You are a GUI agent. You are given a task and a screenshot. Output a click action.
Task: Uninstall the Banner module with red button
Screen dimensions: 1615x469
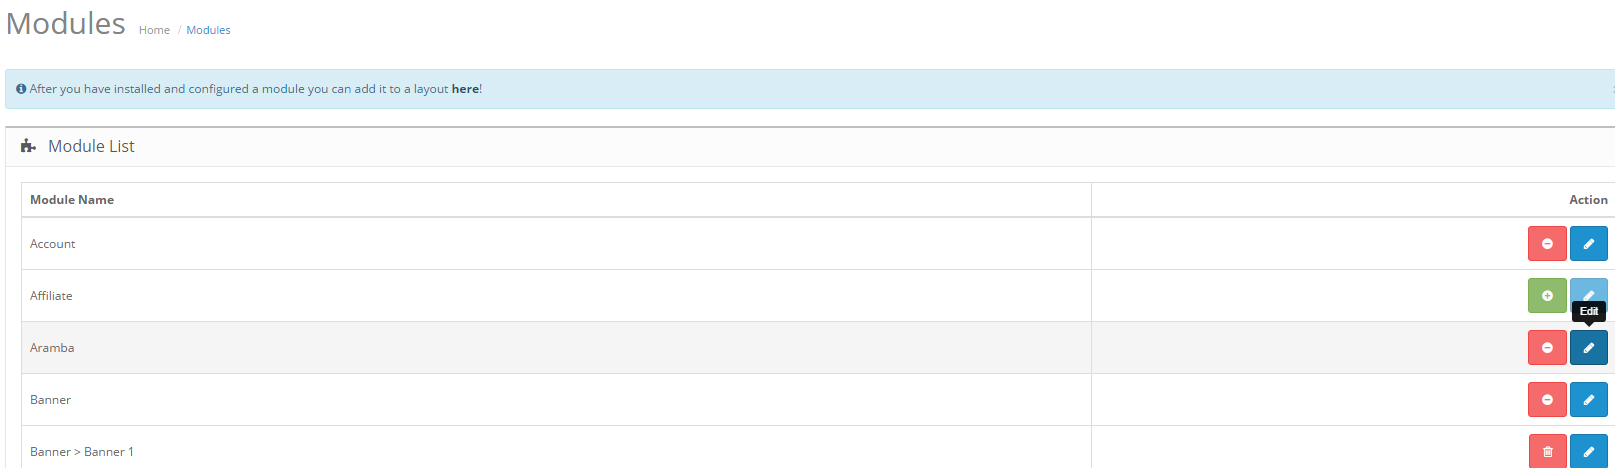click(1547, 400)
